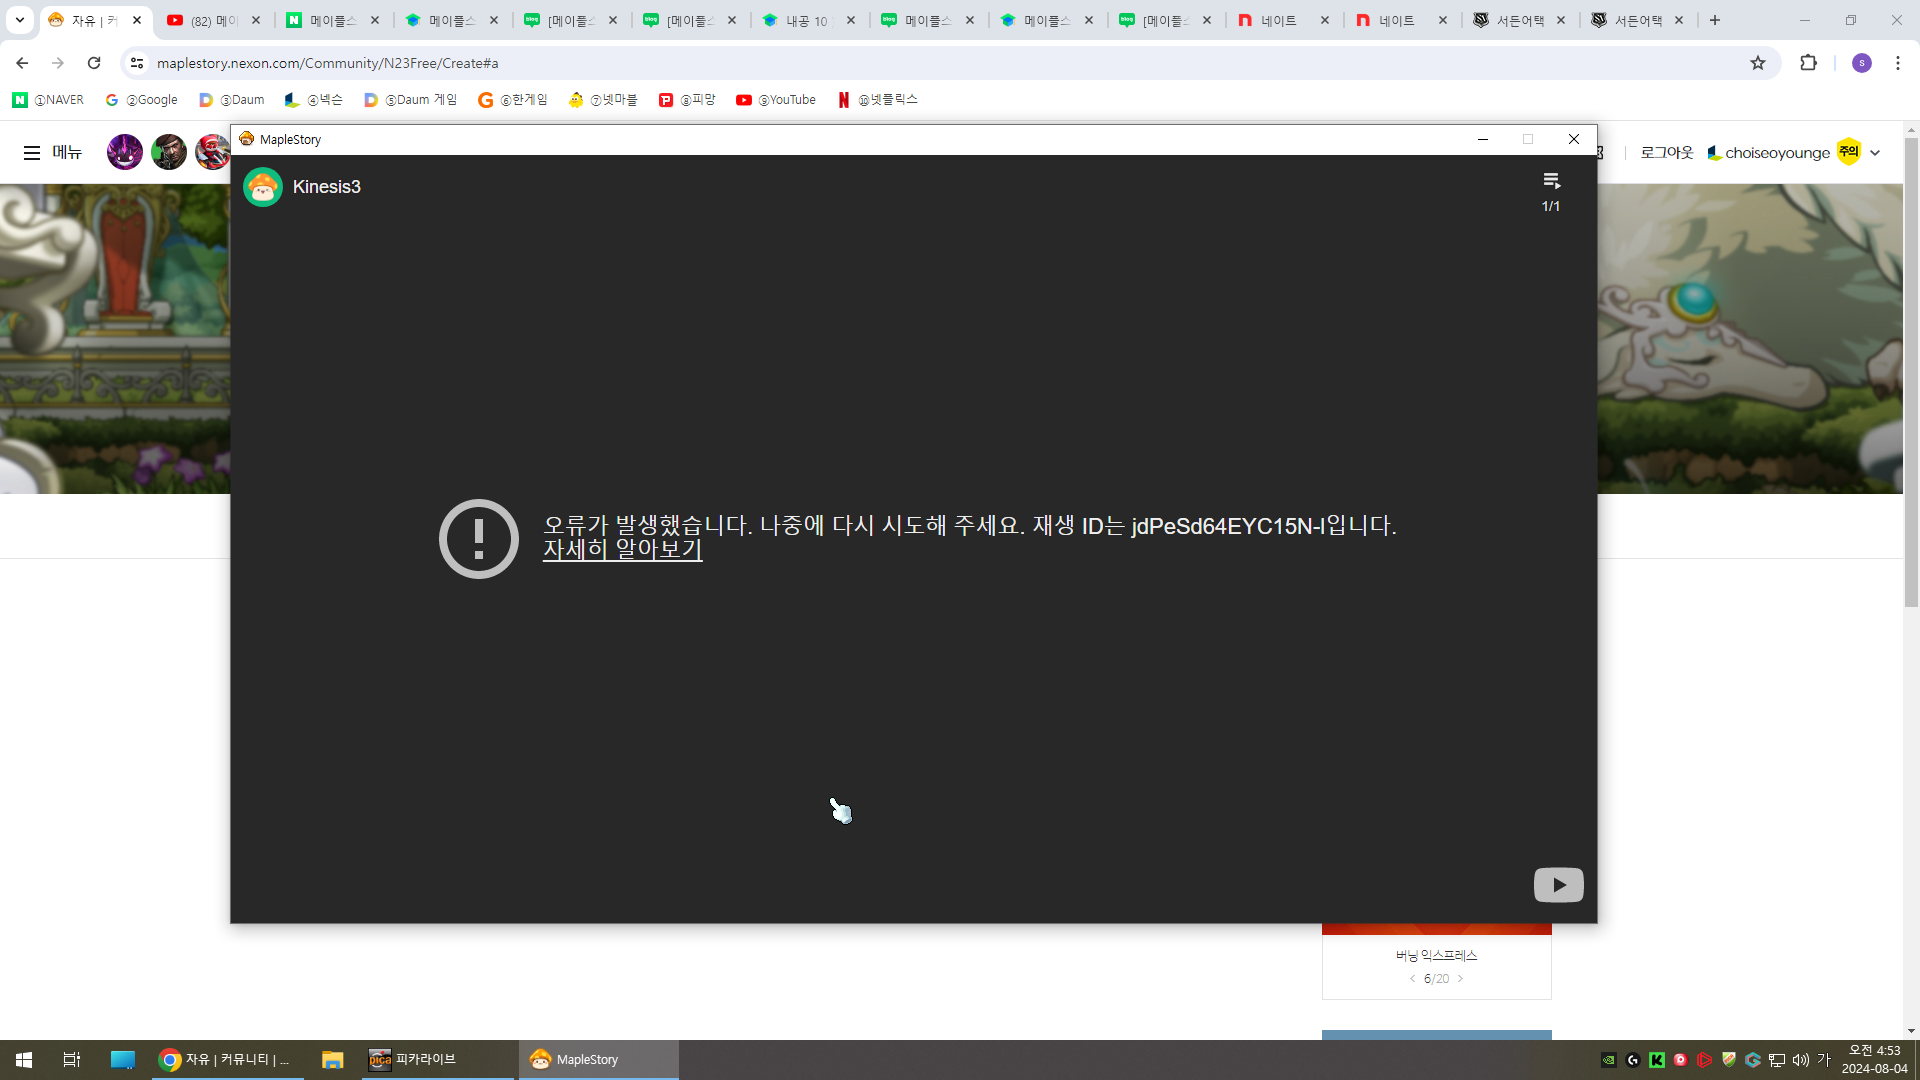This screenshot has width=1920, height=1080.
Task: Open the 한게임 bookmark
Action: point(513,100)
